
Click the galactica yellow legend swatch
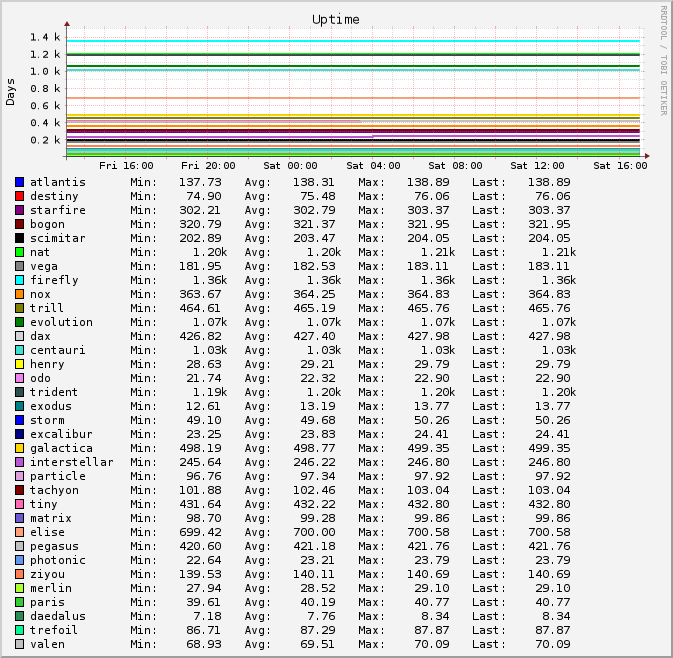point(19,448)
